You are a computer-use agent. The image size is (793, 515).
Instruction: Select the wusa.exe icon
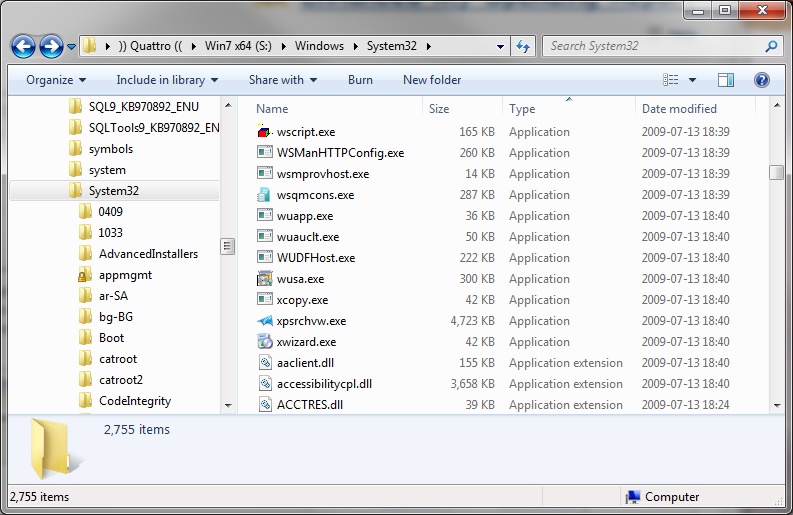click(x=265, y=279)
